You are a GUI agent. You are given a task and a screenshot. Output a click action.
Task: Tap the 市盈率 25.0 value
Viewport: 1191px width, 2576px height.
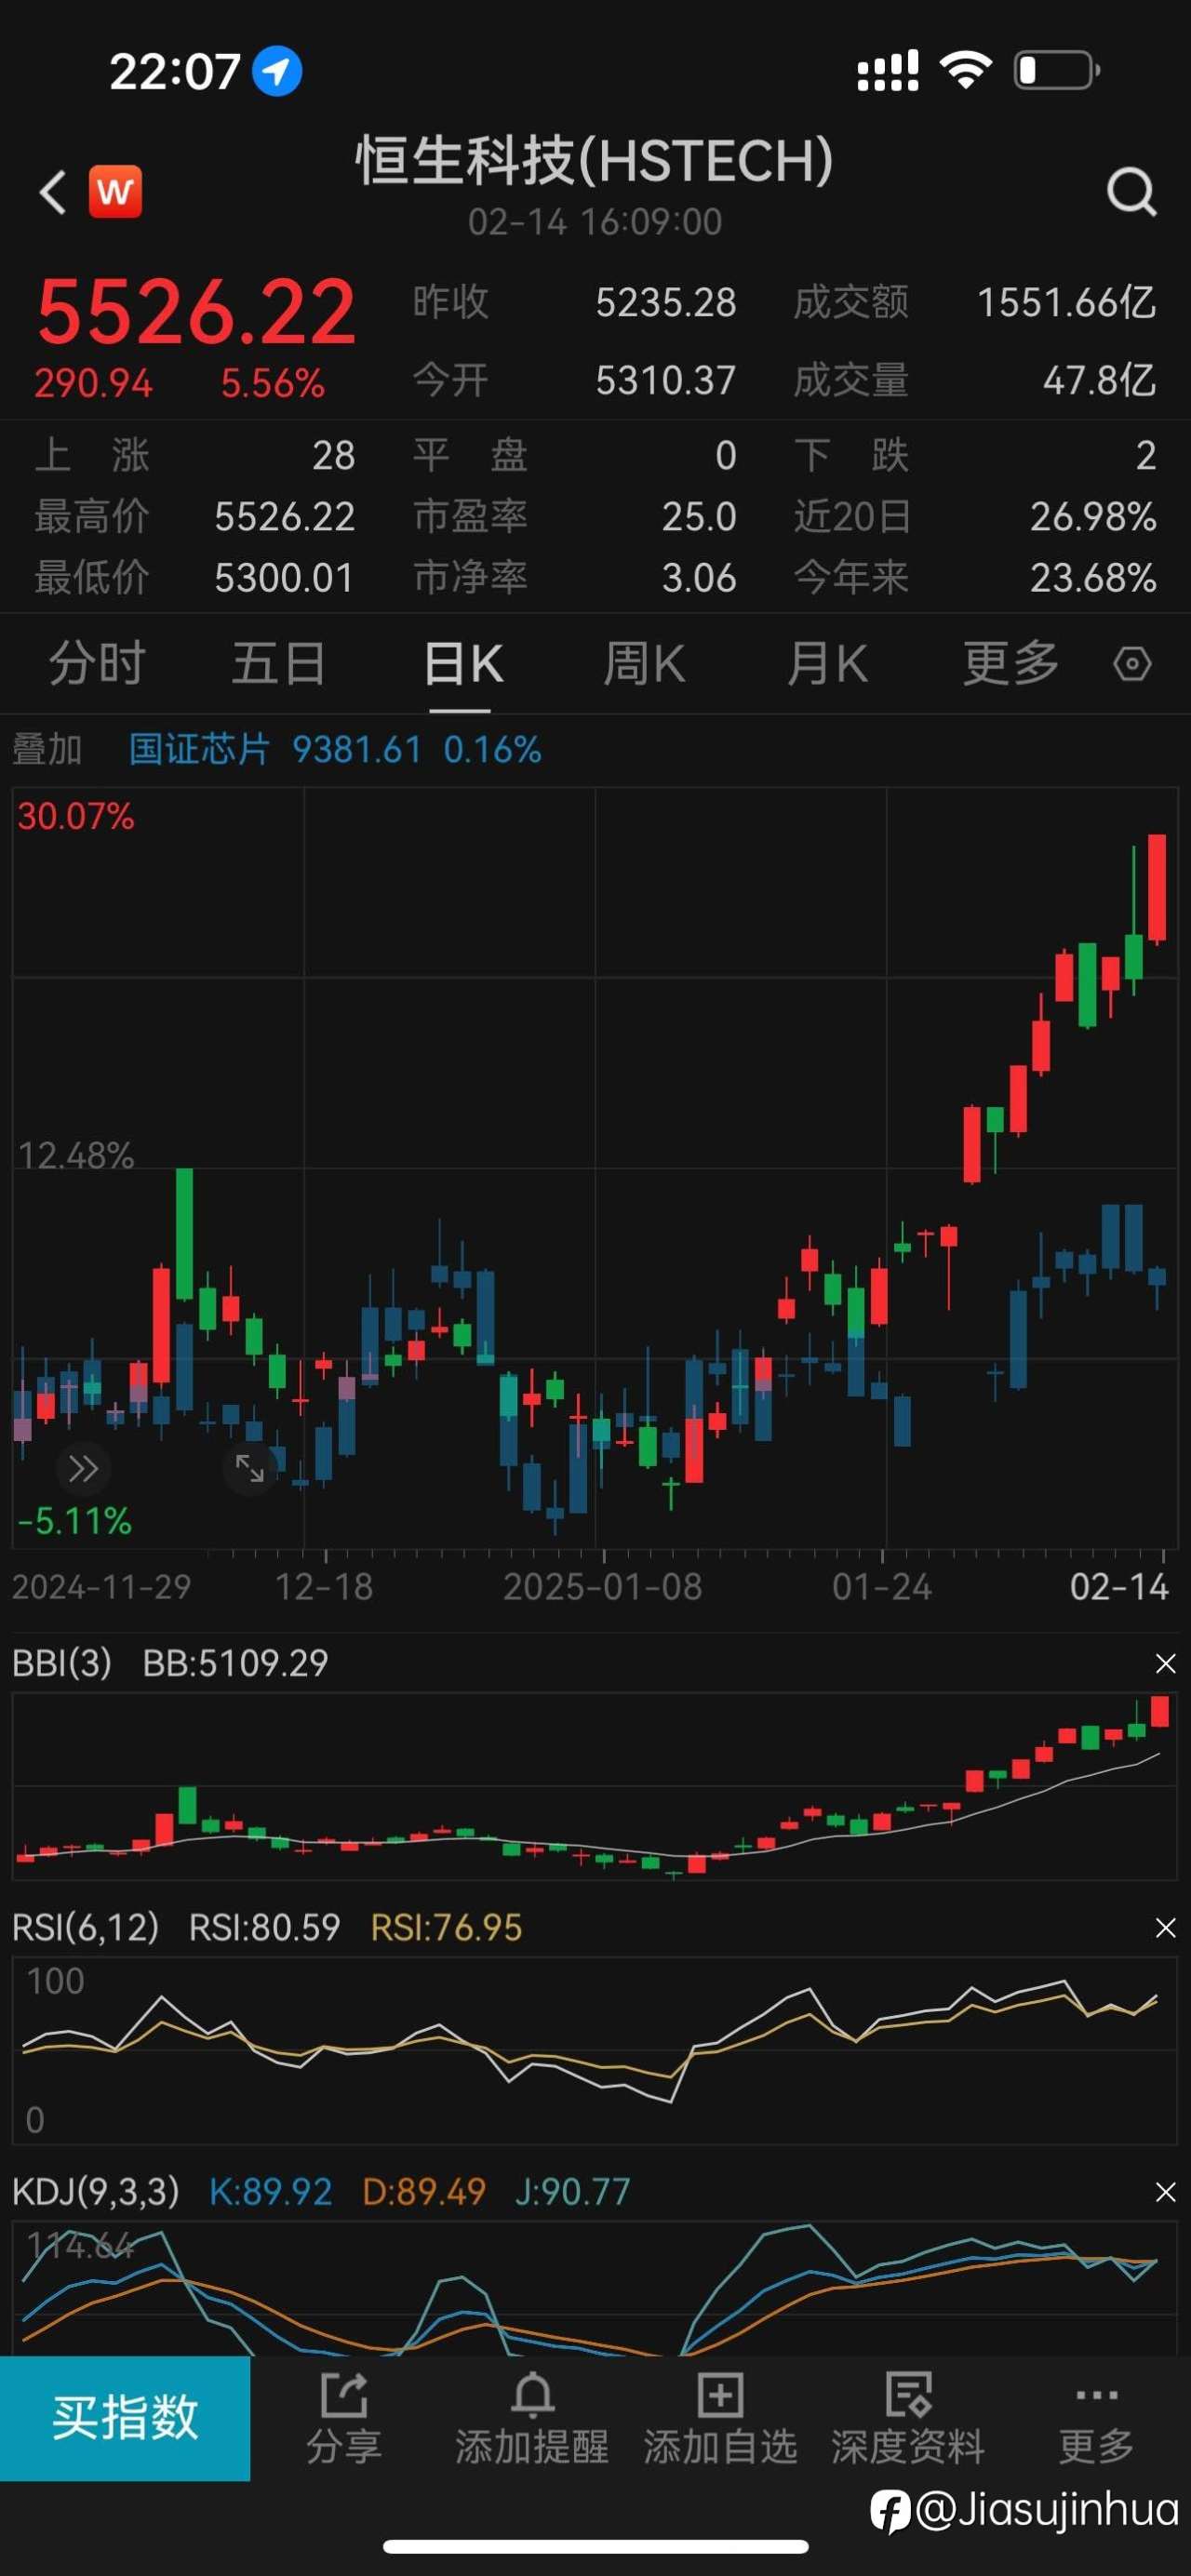point(699,517)
